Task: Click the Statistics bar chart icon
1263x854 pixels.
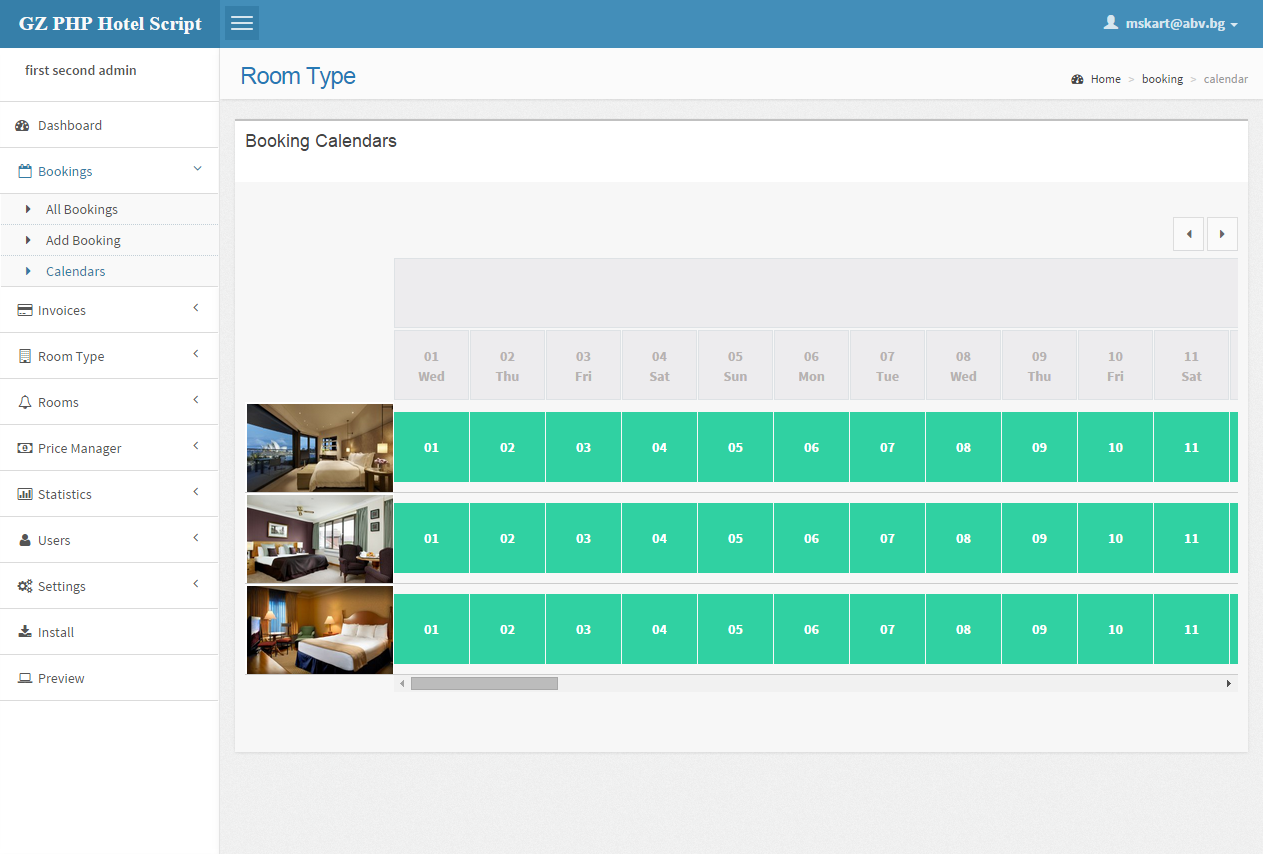Action: pos(25,494)
